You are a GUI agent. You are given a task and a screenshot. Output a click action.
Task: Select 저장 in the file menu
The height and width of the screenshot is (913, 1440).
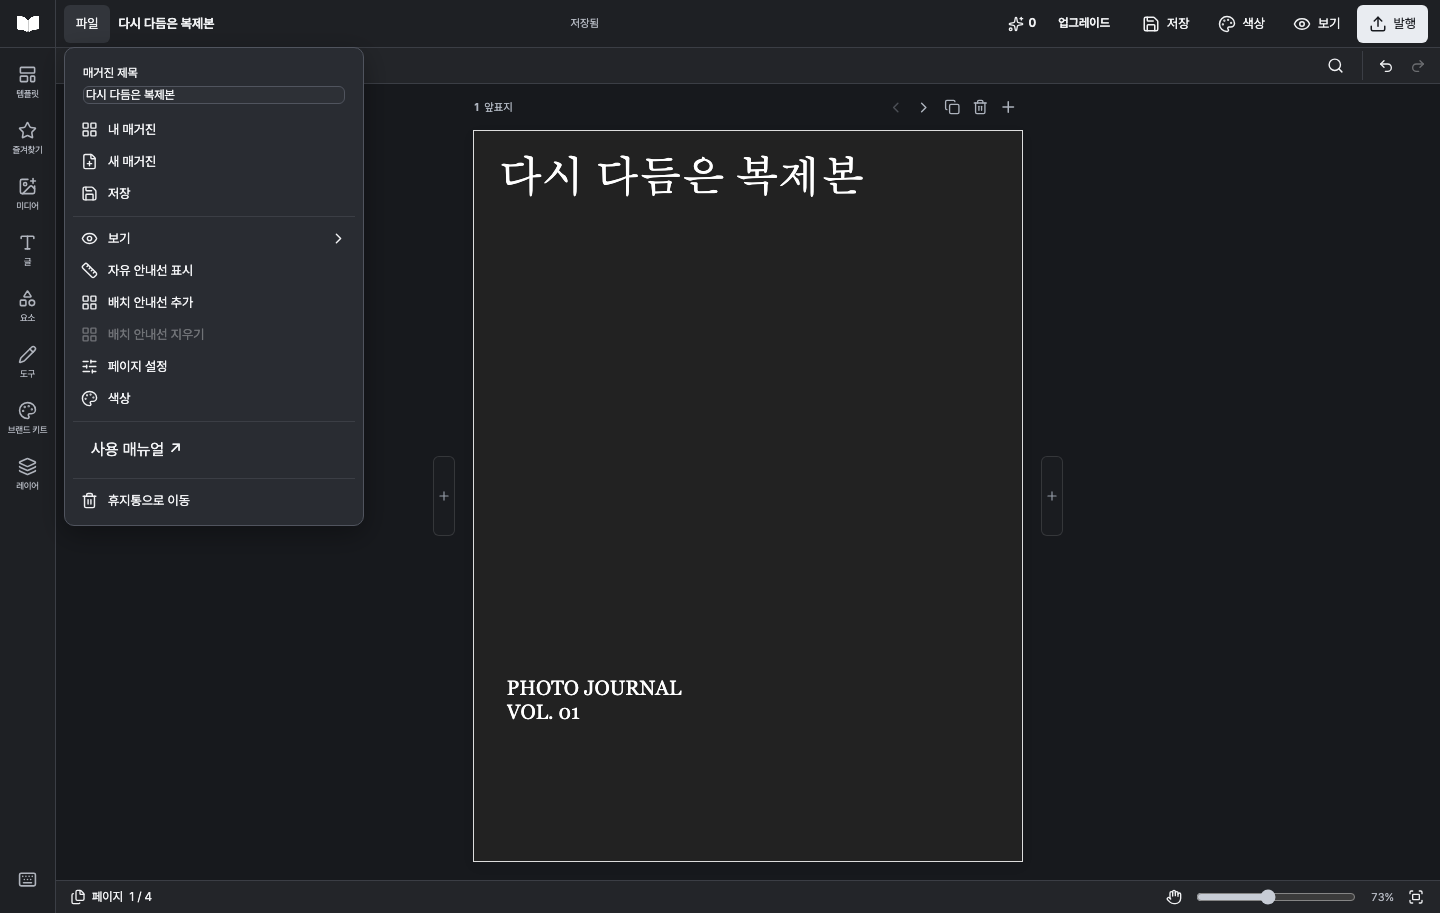(x=213, y=193)
